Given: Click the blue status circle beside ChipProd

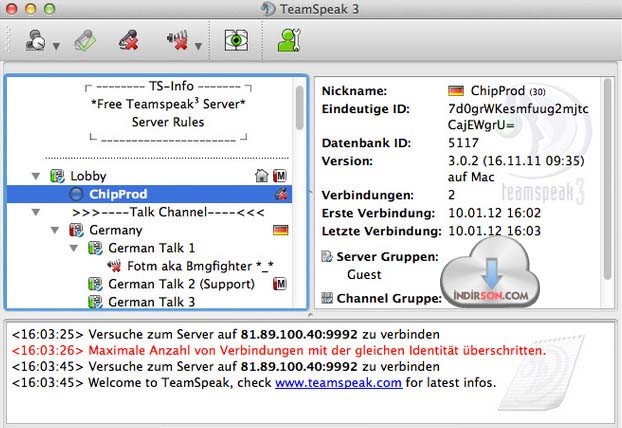Looking at the screenshot, I should click(x=76, y=194).
